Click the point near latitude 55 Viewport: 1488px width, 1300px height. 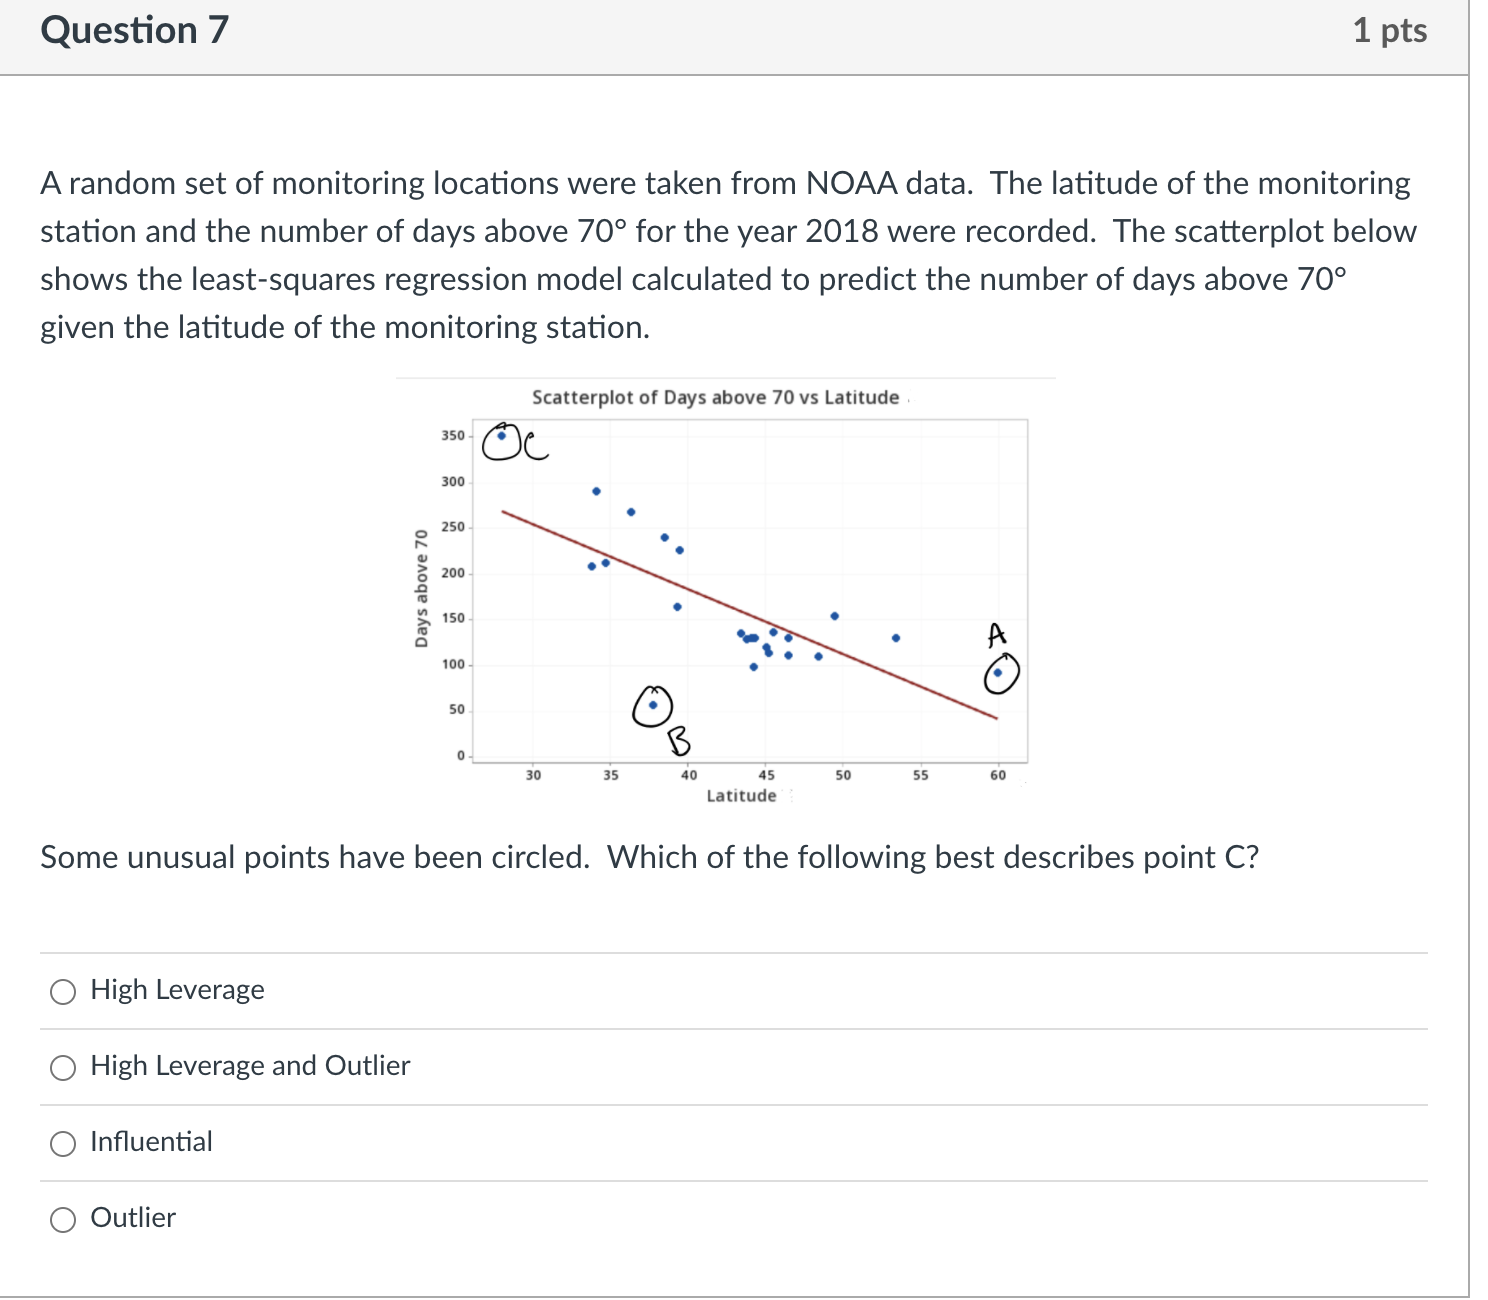point(895,636)
